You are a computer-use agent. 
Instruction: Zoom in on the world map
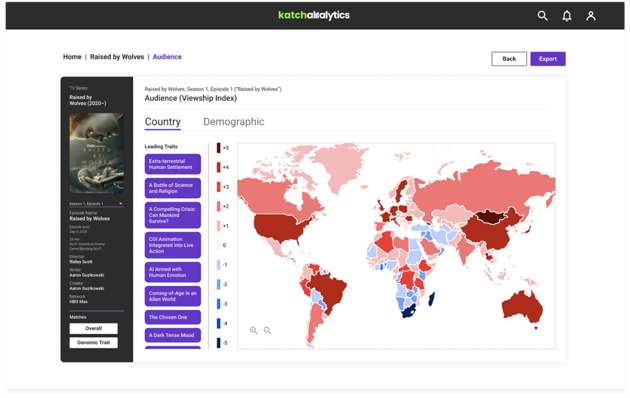(x=254, y=330)
